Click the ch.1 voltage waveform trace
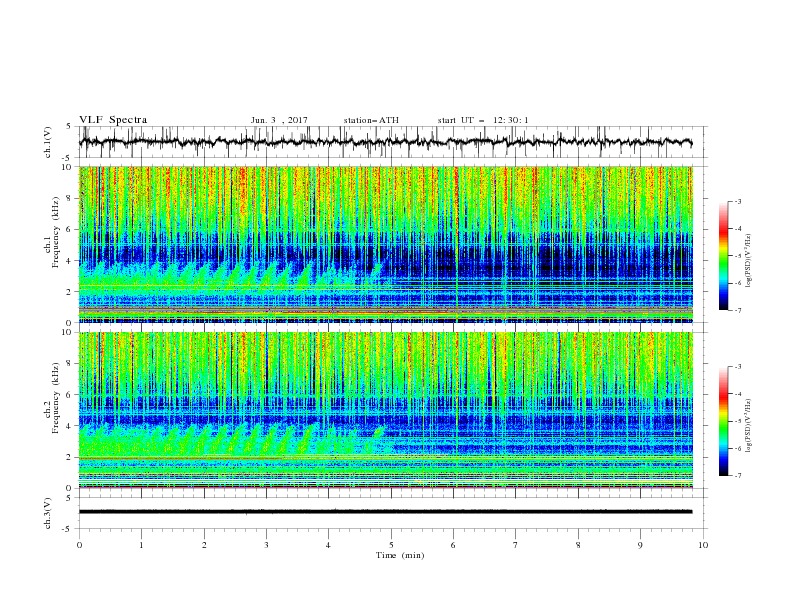The width and height of the screenshot is (792, 612). click(385, 142)
